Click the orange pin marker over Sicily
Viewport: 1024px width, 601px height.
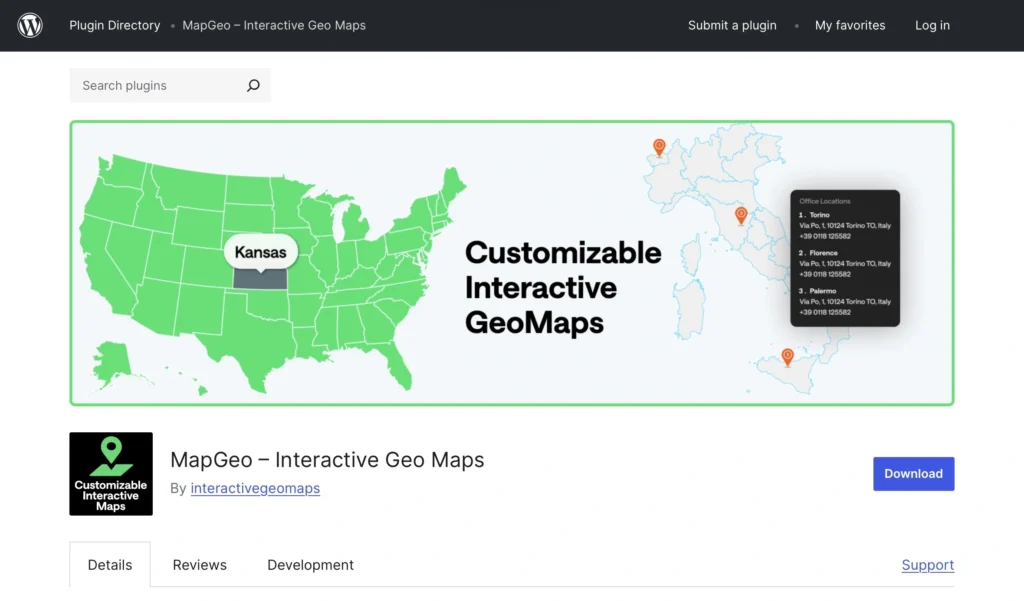(x=788, y=356)
